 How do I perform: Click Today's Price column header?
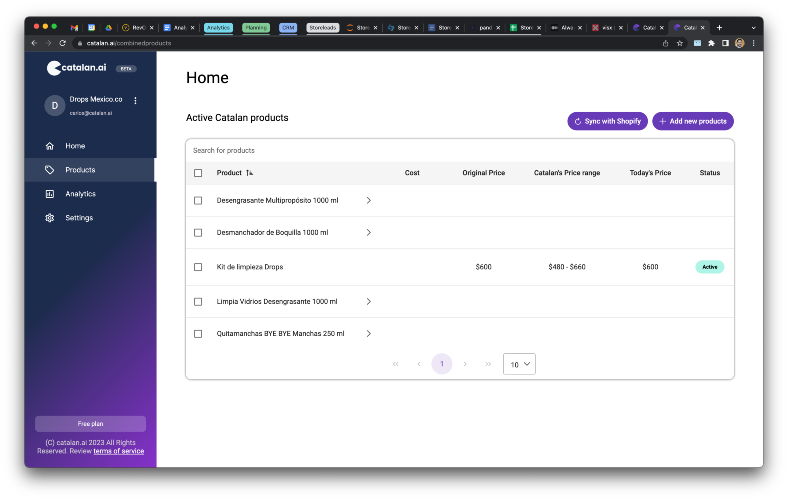pyautogui.click(x=650, y=173)
